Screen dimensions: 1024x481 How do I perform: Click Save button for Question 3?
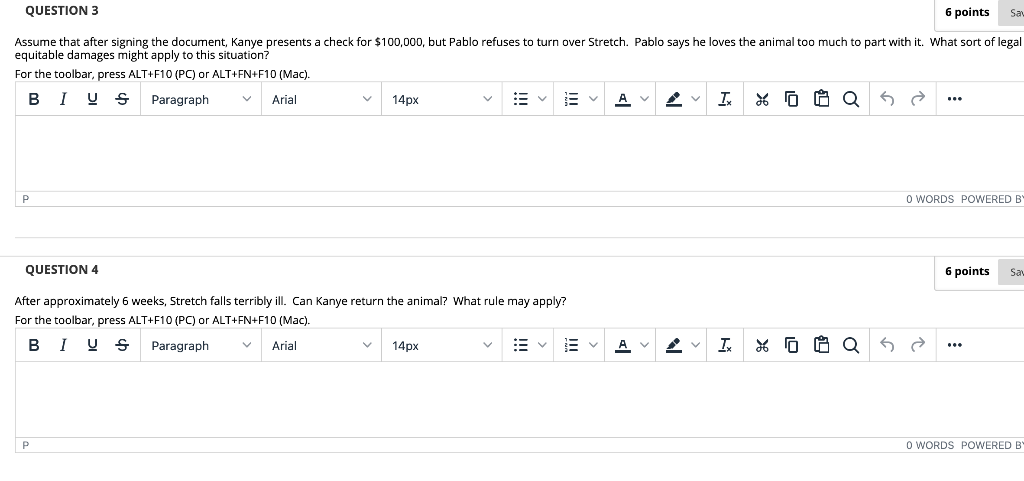[1012, 12]
